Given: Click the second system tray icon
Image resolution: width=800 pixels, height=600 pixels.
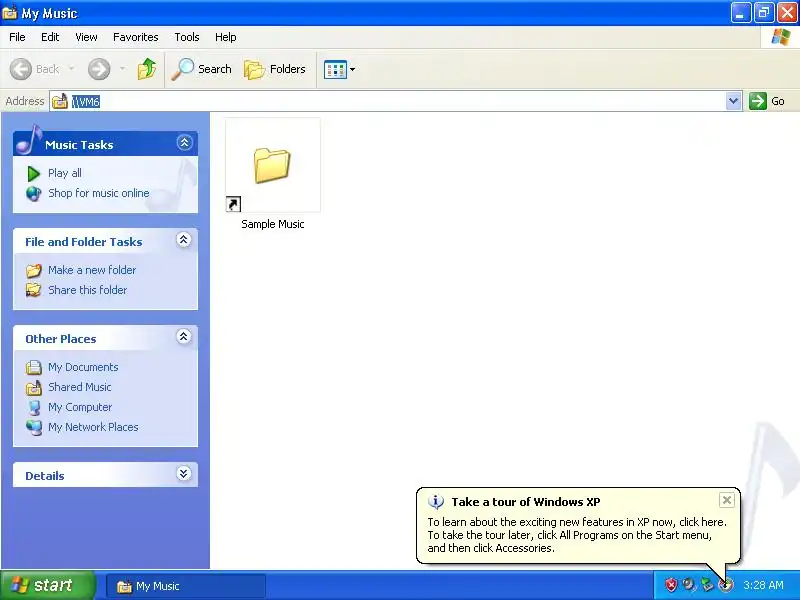Looking at the screenshot, I should [689, 585].
